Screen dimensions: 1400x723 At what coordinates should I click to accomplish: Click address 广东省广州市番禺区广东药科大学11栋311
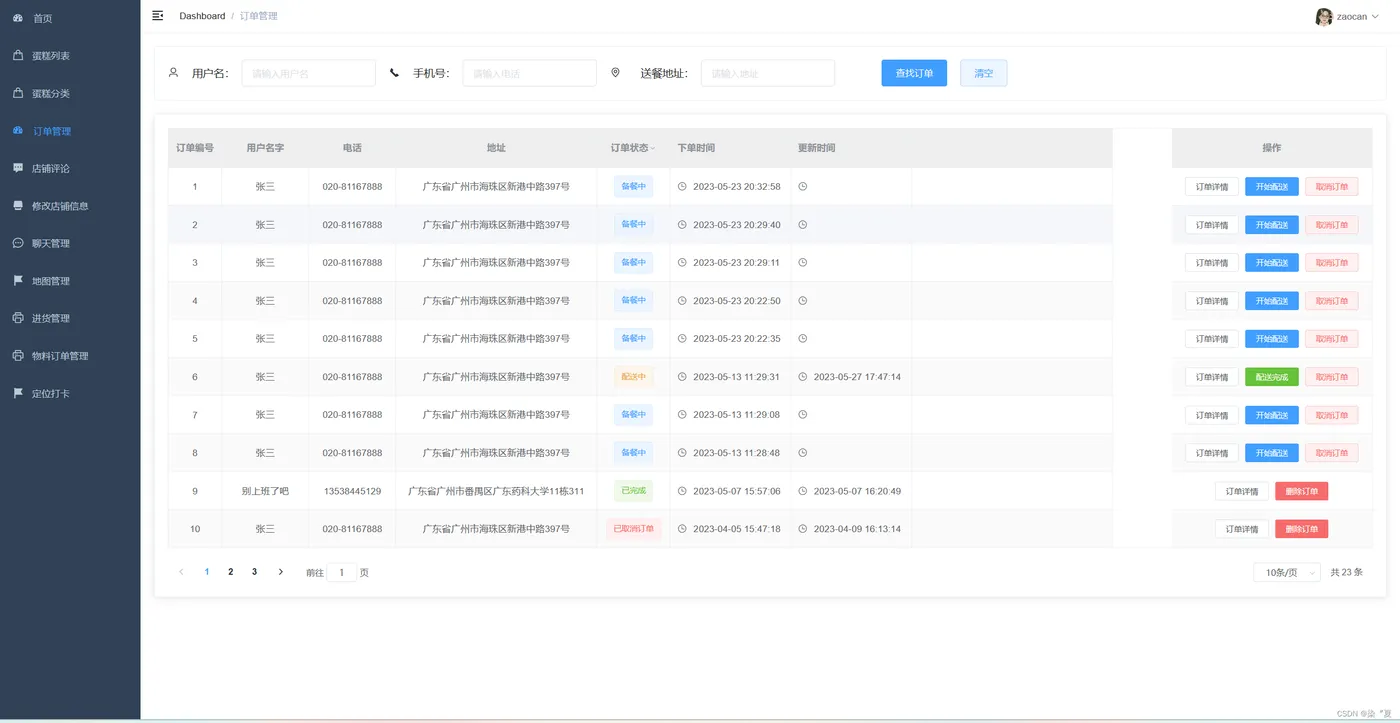pyautogui.click(x=496, y=491)
